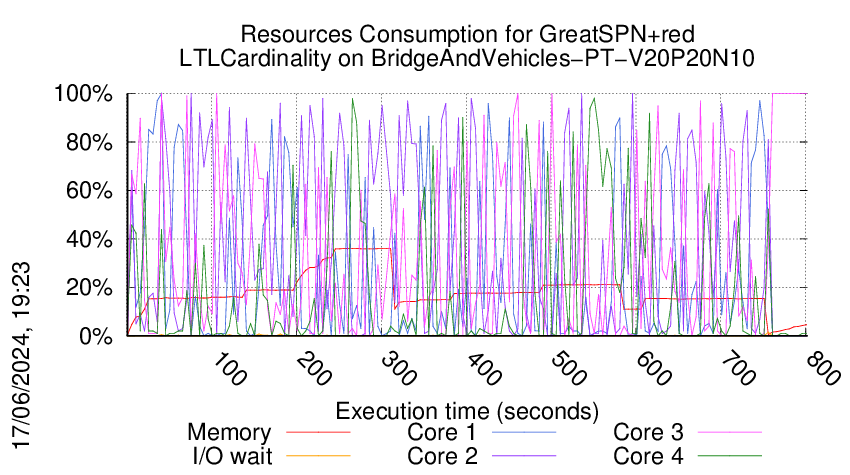Click the '600' x-axis tick label
The image size is (850, 475).
coord(654,370)
